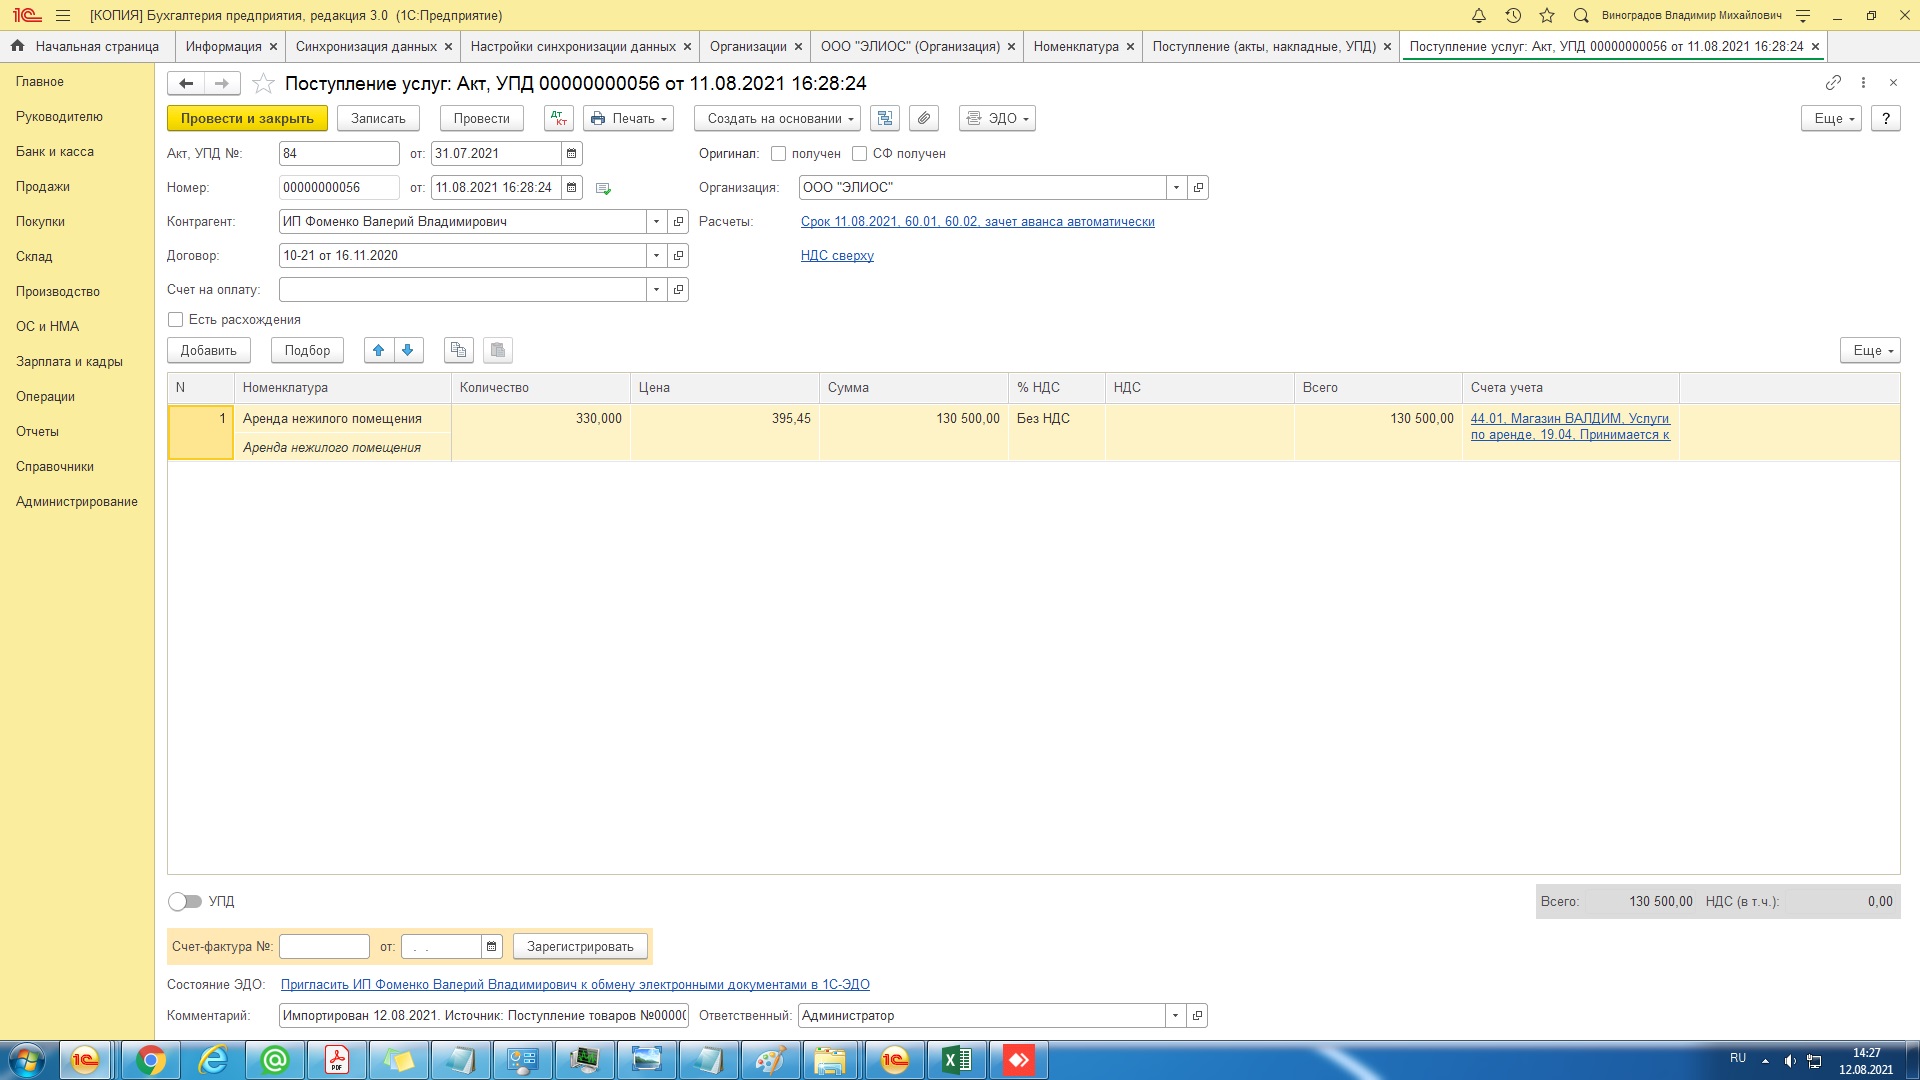This screenshot has height=1080, width=1920.
Task: Open Договор record with open-form icon
Action: point(679,256)
